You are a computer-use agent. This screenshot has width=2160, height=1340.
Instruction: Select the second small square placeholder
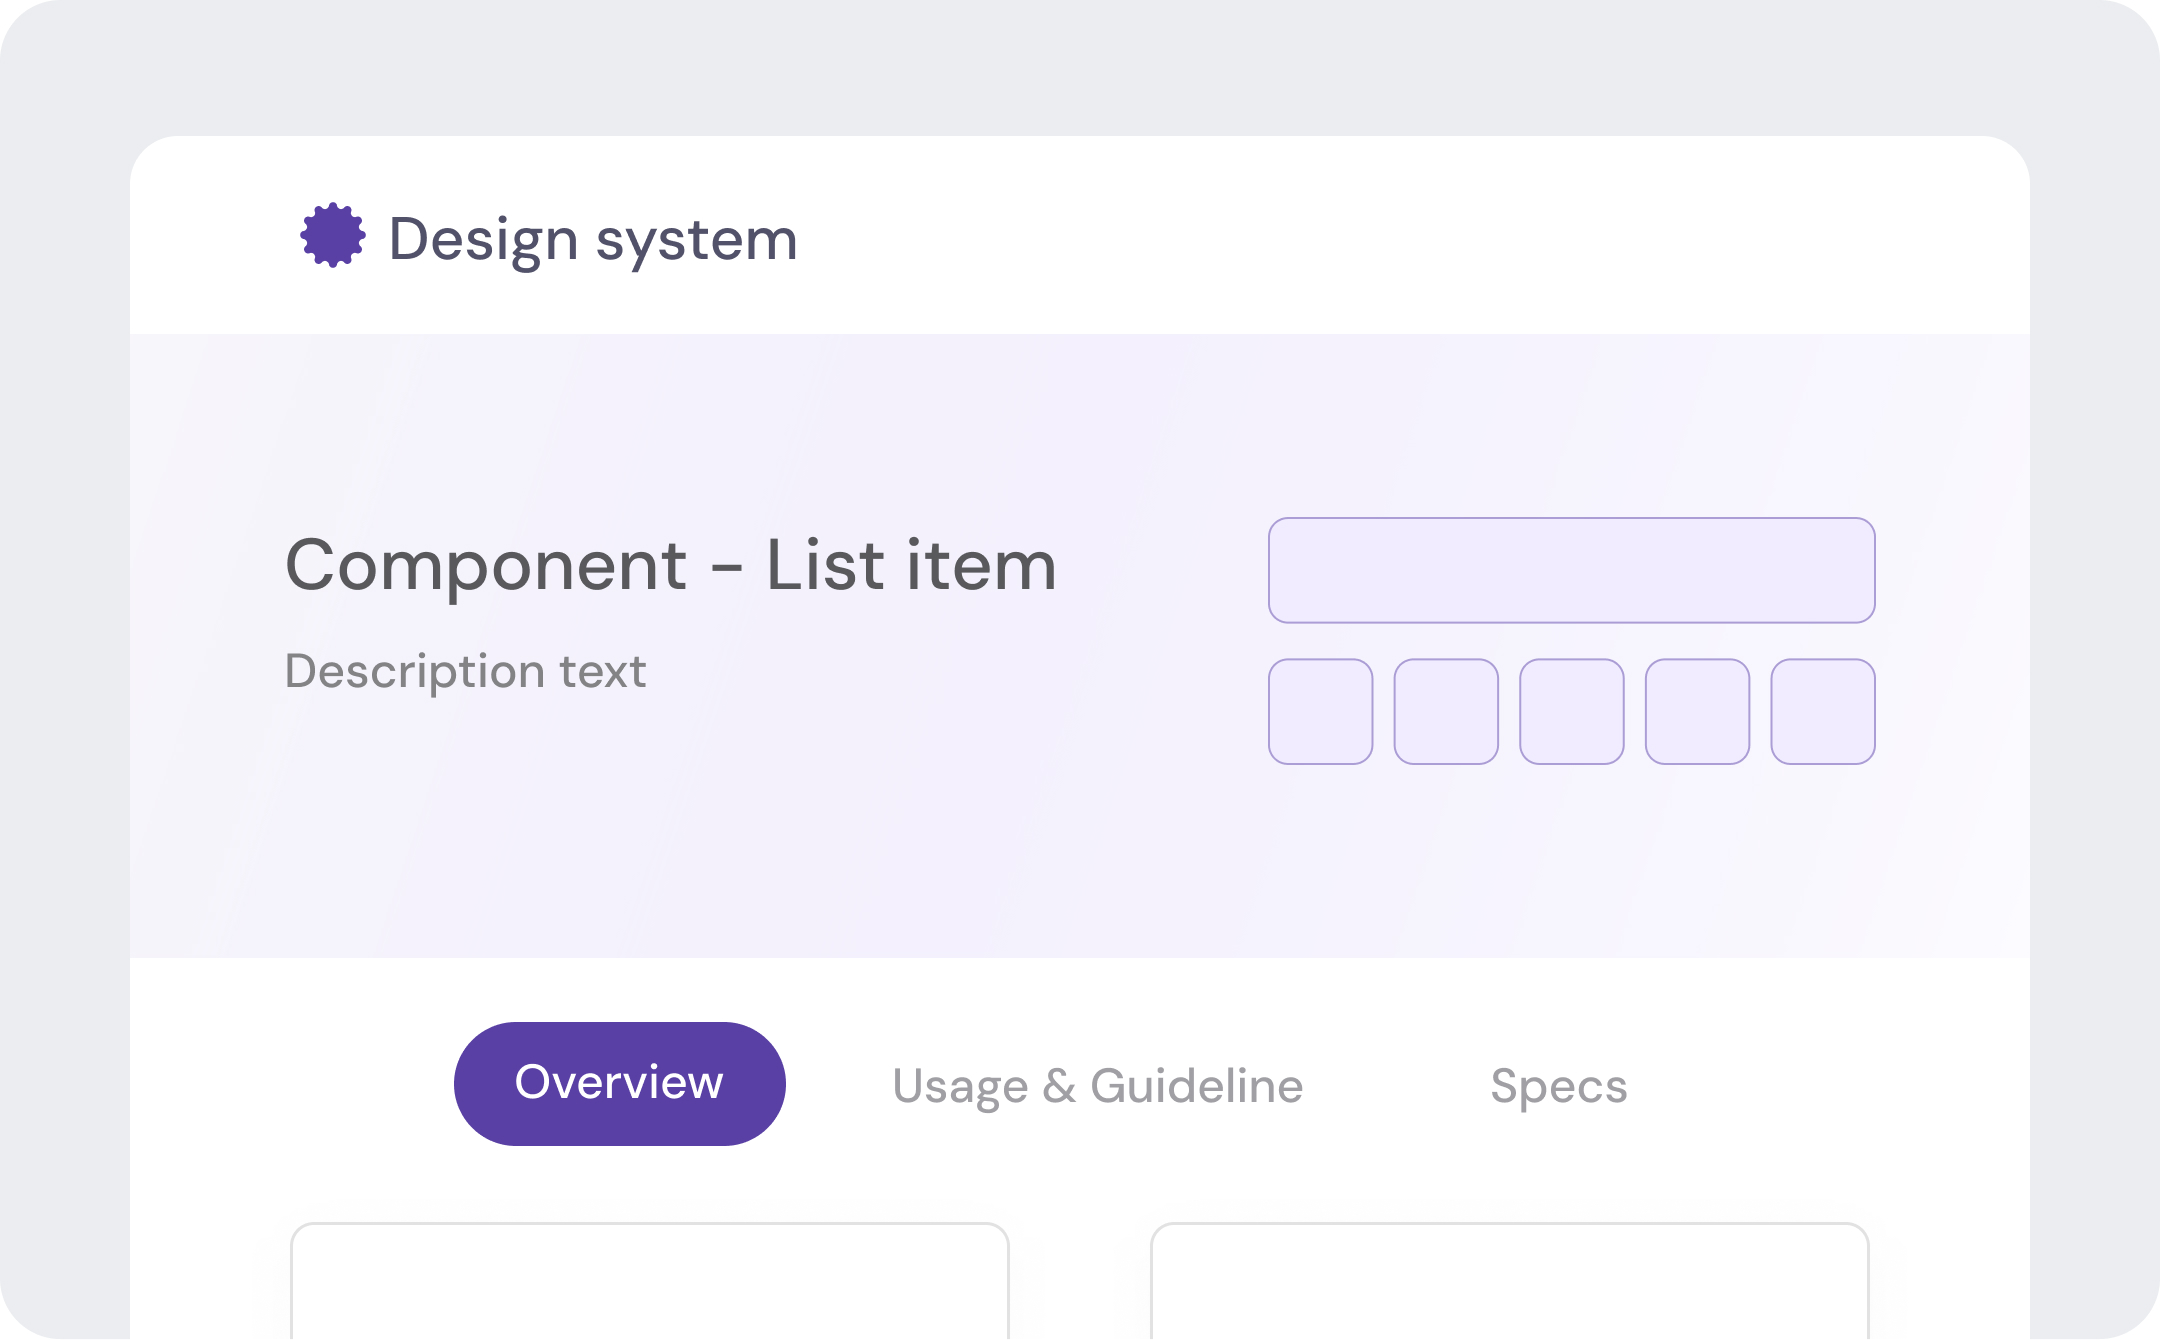coord(1446,711)
